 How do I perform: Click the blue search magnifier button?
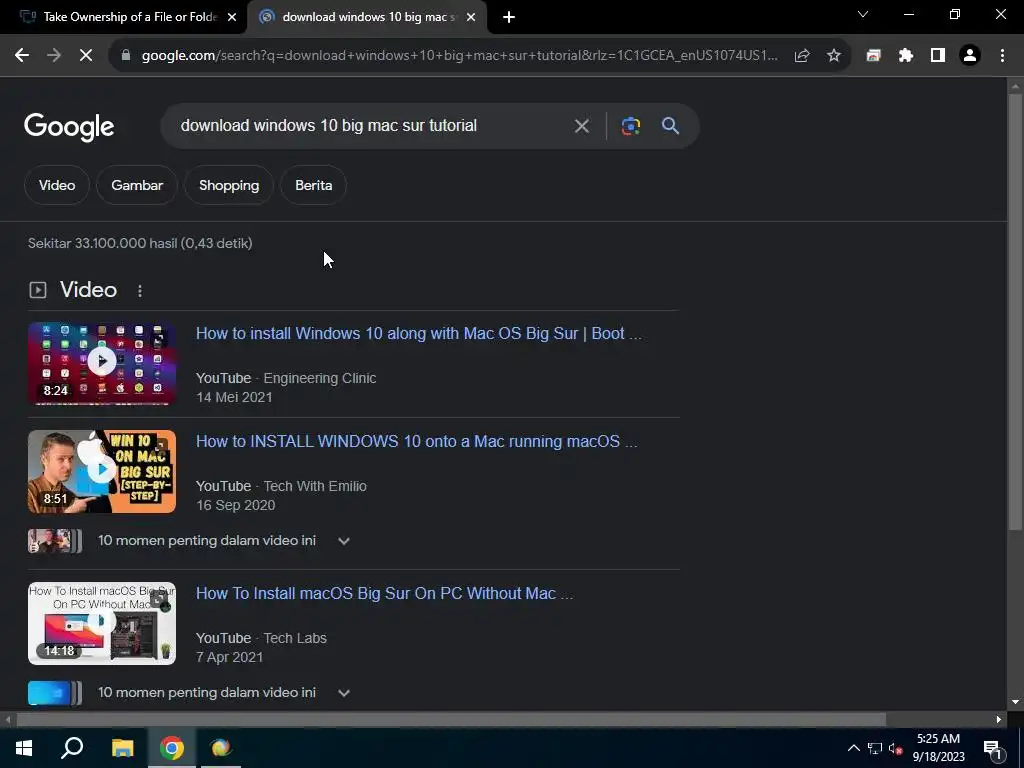[x=671, y=126]
